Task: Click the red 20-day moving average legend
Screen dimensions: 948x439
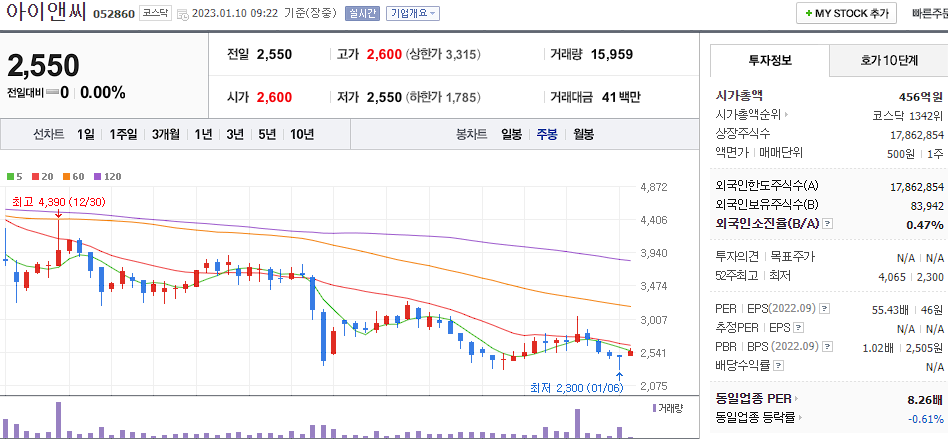Action: (x=42, y=177)
